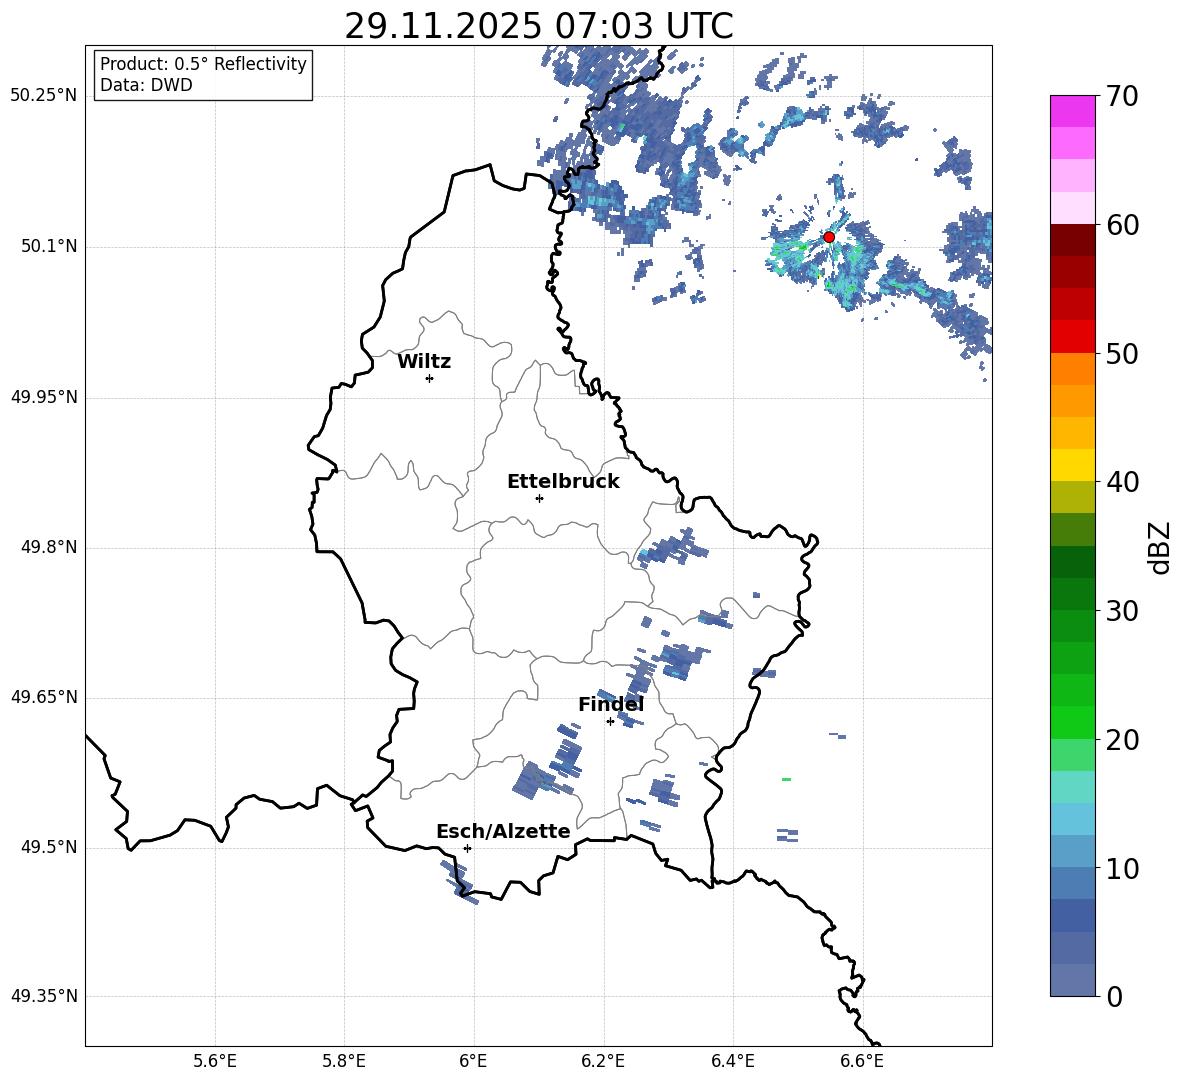Click the red radar site marker
The height and width of the screenshot is (1081, 1184).
click(828, 237)
